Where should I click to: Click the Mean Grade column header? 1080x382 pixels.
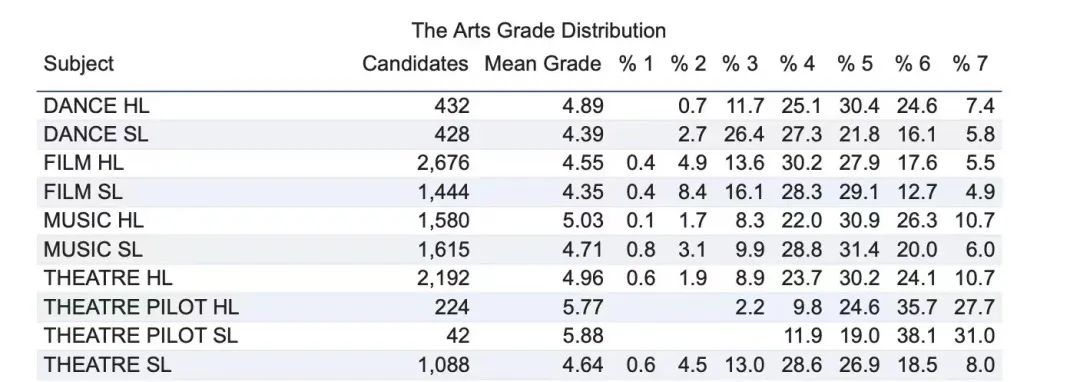click(543, 64)
